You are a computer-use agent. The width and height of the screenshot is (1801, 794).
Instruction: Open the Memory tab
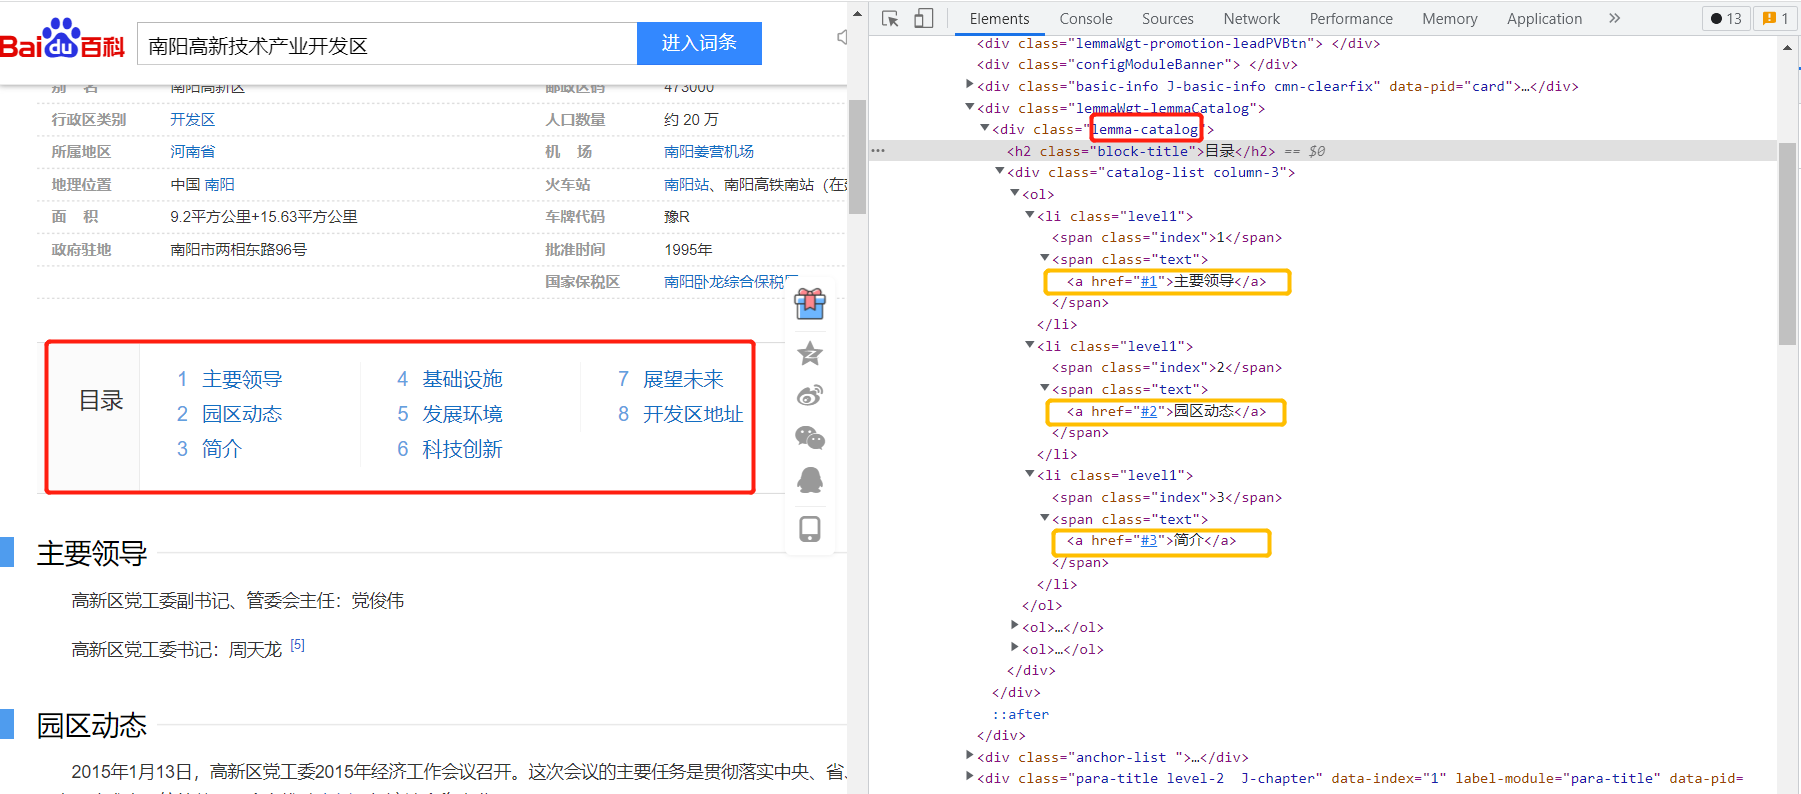(x=1449, y=18)
